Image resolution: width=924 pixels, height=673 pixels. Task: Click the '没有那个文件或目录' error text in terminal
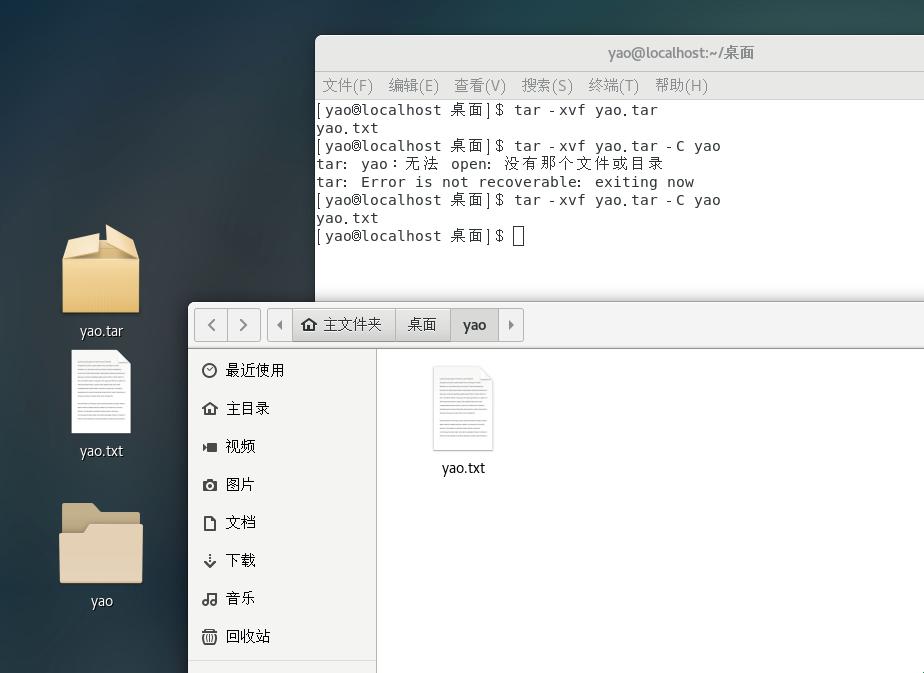point(583,163)
